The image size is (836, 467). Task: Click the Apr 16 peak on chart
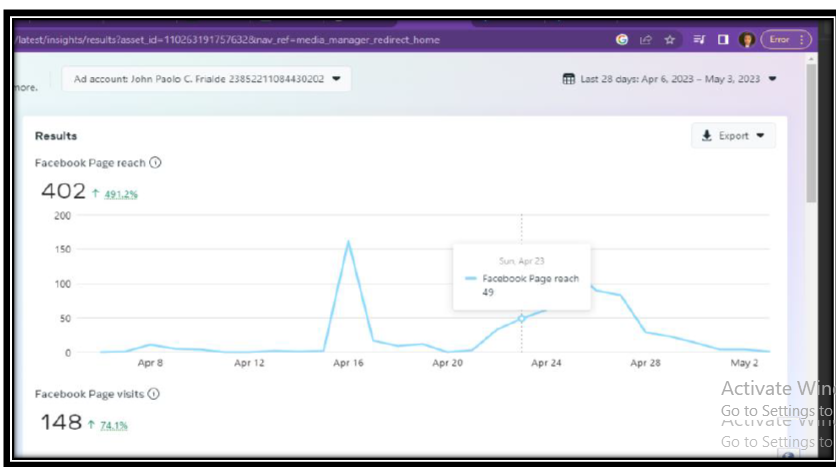[x=348, y=243]
